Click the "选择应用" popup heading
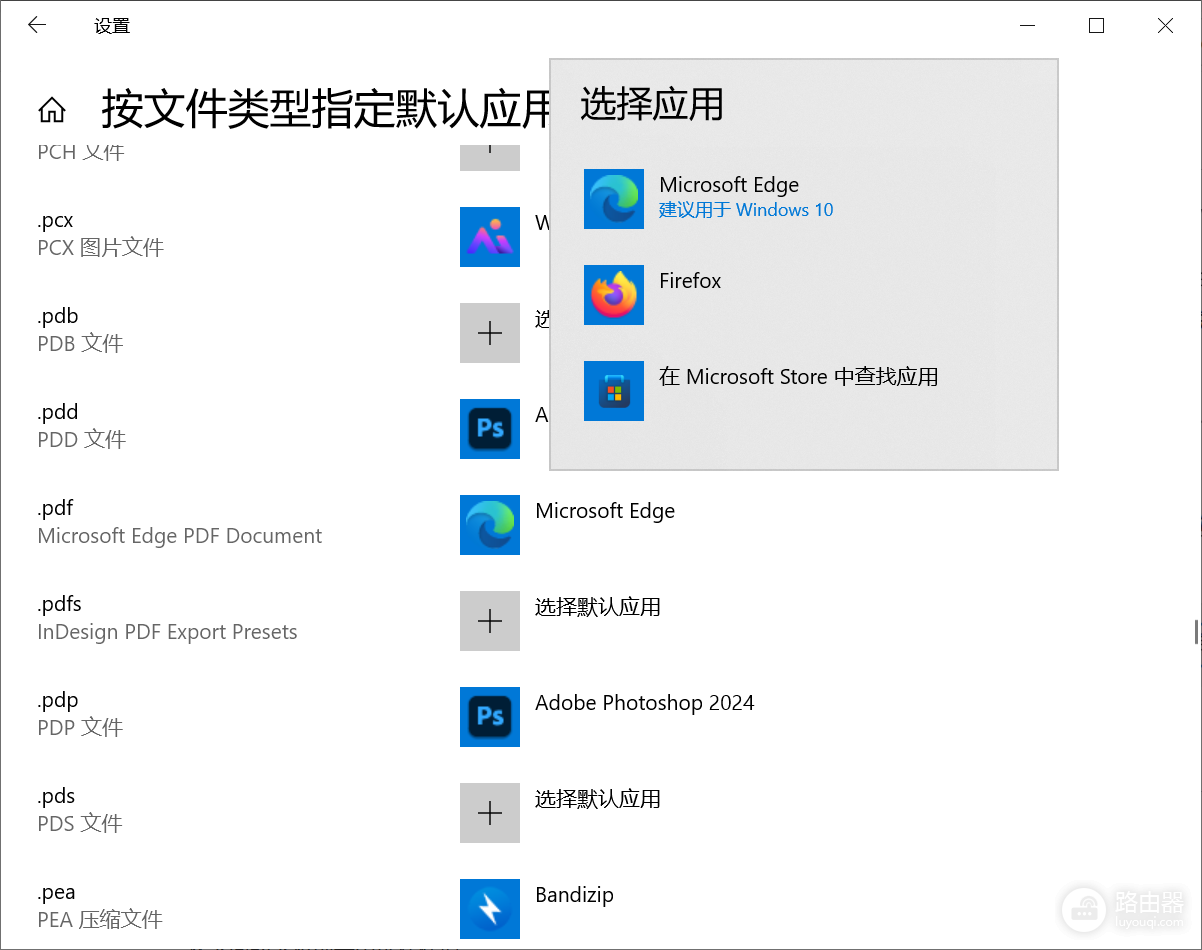1202x950 pixels. (652, 104)
